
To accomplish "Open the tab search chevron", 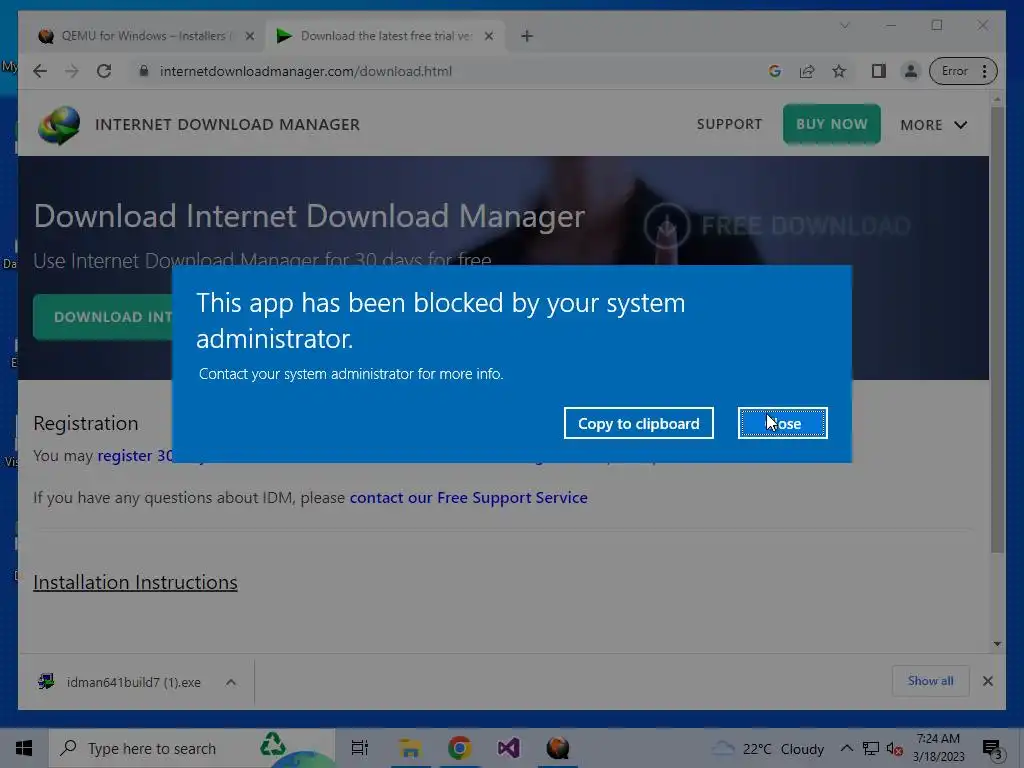I will point(844,25).
